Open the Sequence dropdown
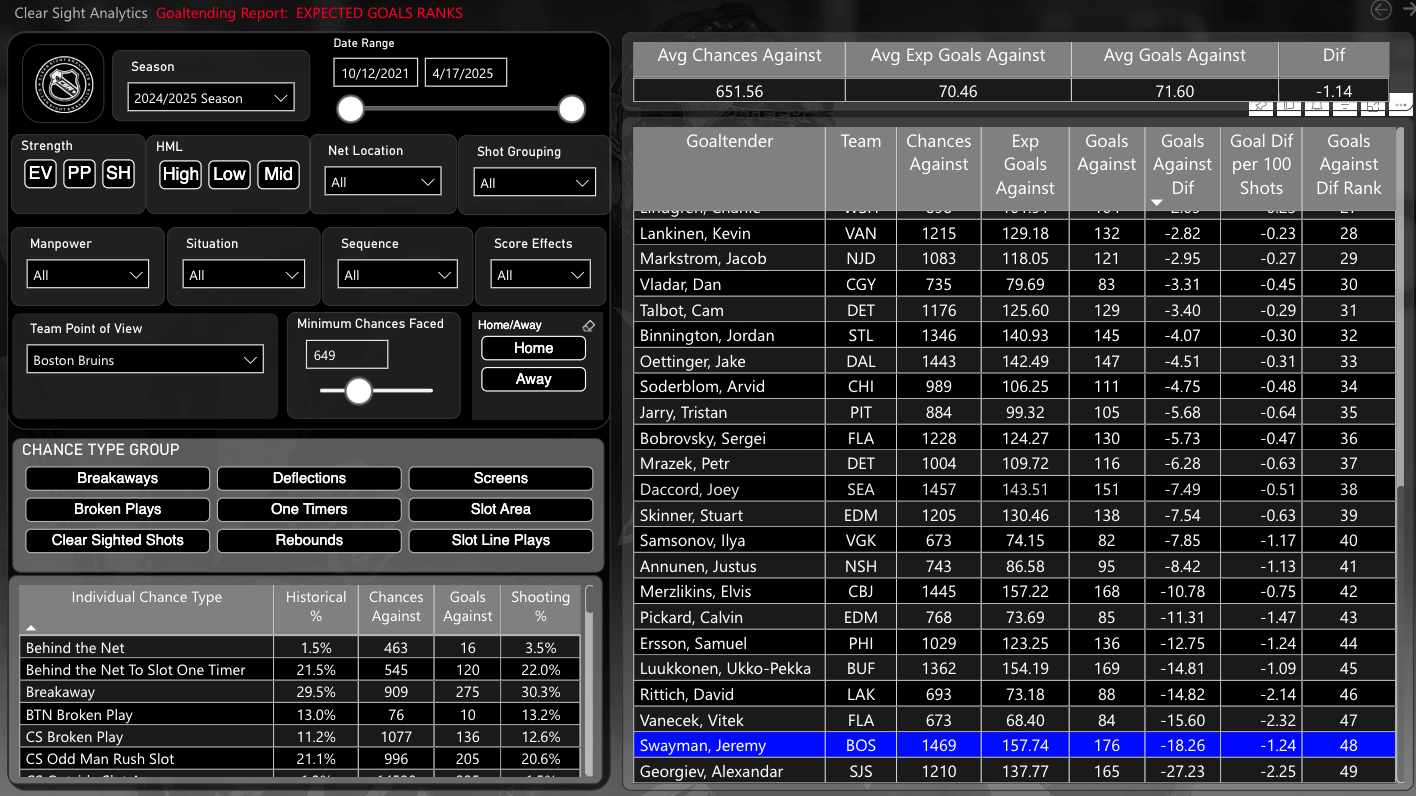Screen dimensions: 1416x796 point(398,275)
